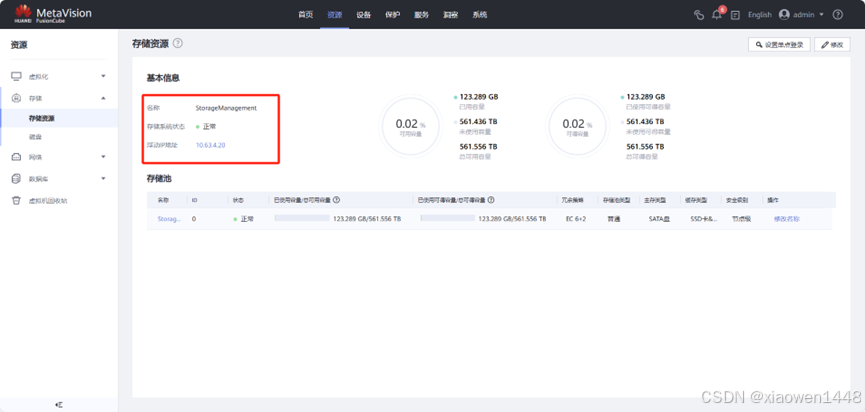Viewport: 865px width, 412px height.
Task: Click the 设置单点登录 button
Action: pyautogui.click(x=779, y=45)
